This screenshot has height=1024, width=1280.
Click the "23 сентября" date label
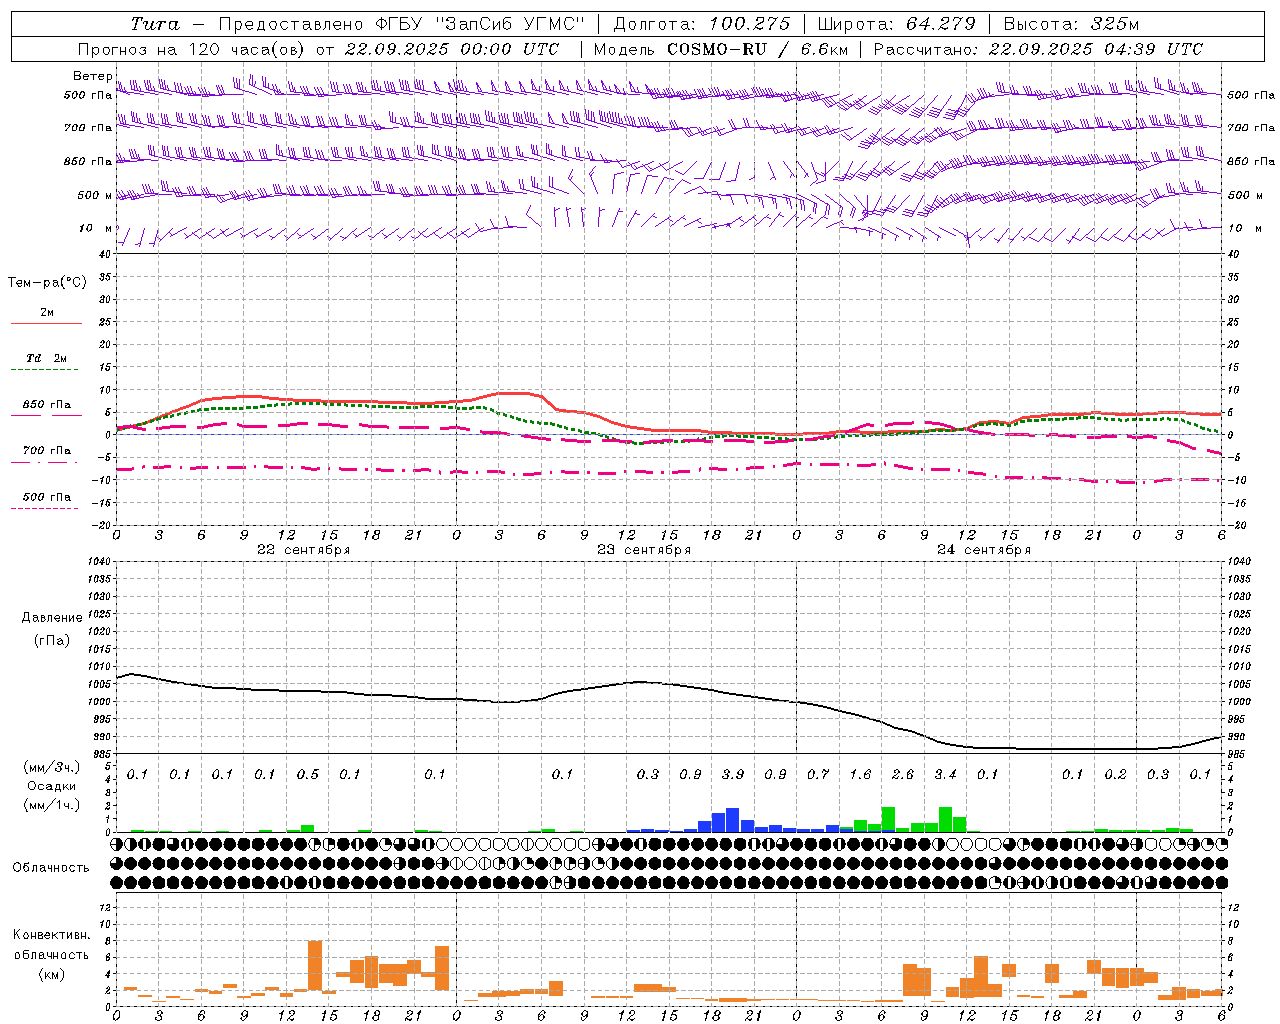[x=643, y=550]
